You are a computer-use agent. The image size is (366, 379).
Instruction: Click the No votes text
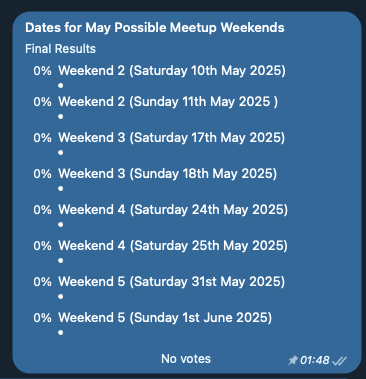(x=186, y=359)
